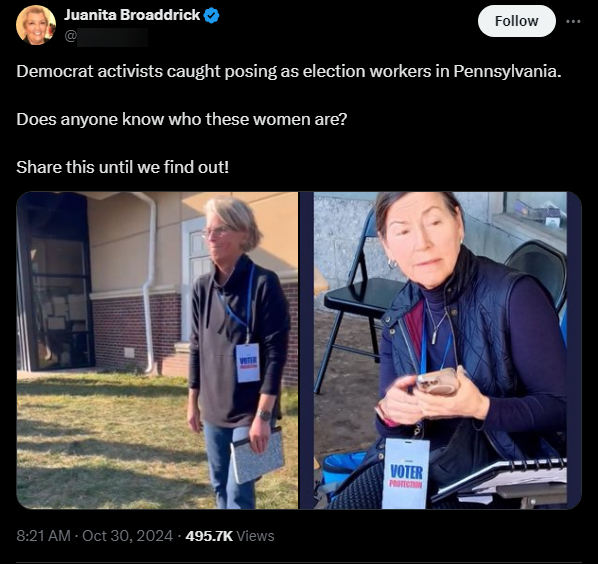598x564 pixels.
Task: Click the large Voter Protection badge in right photo
Action: (406, 474)
